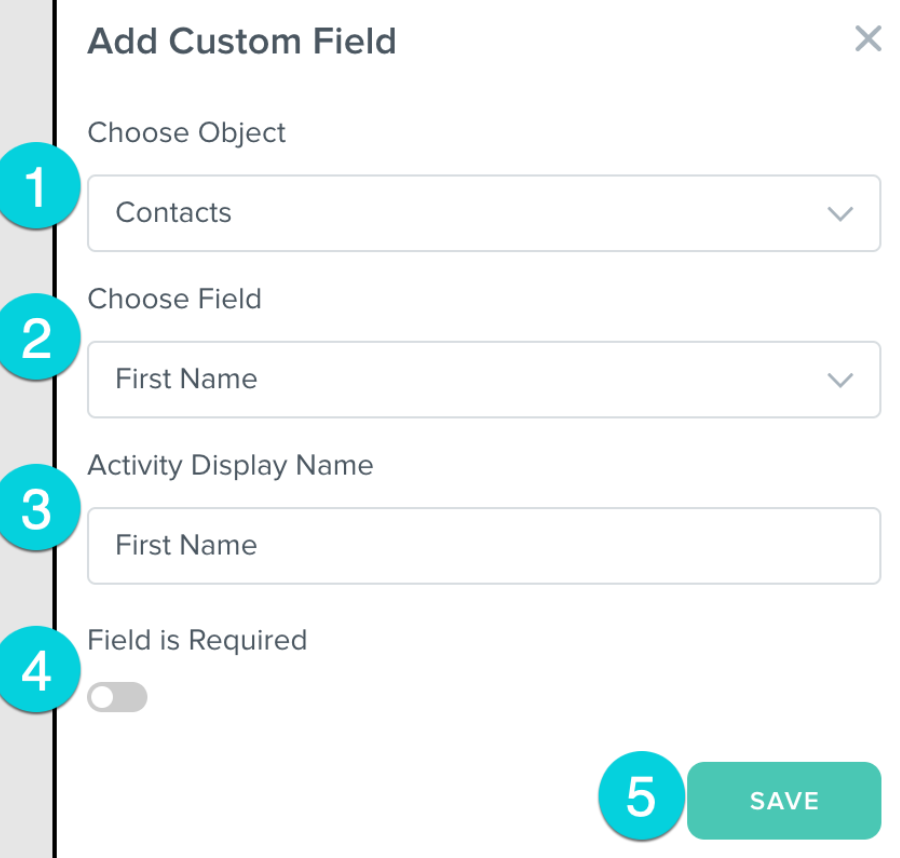Image resolution: width=900 pixels, height=858 pixels.
Task: Click the teal step 4 circle badge
Action: 37,670
